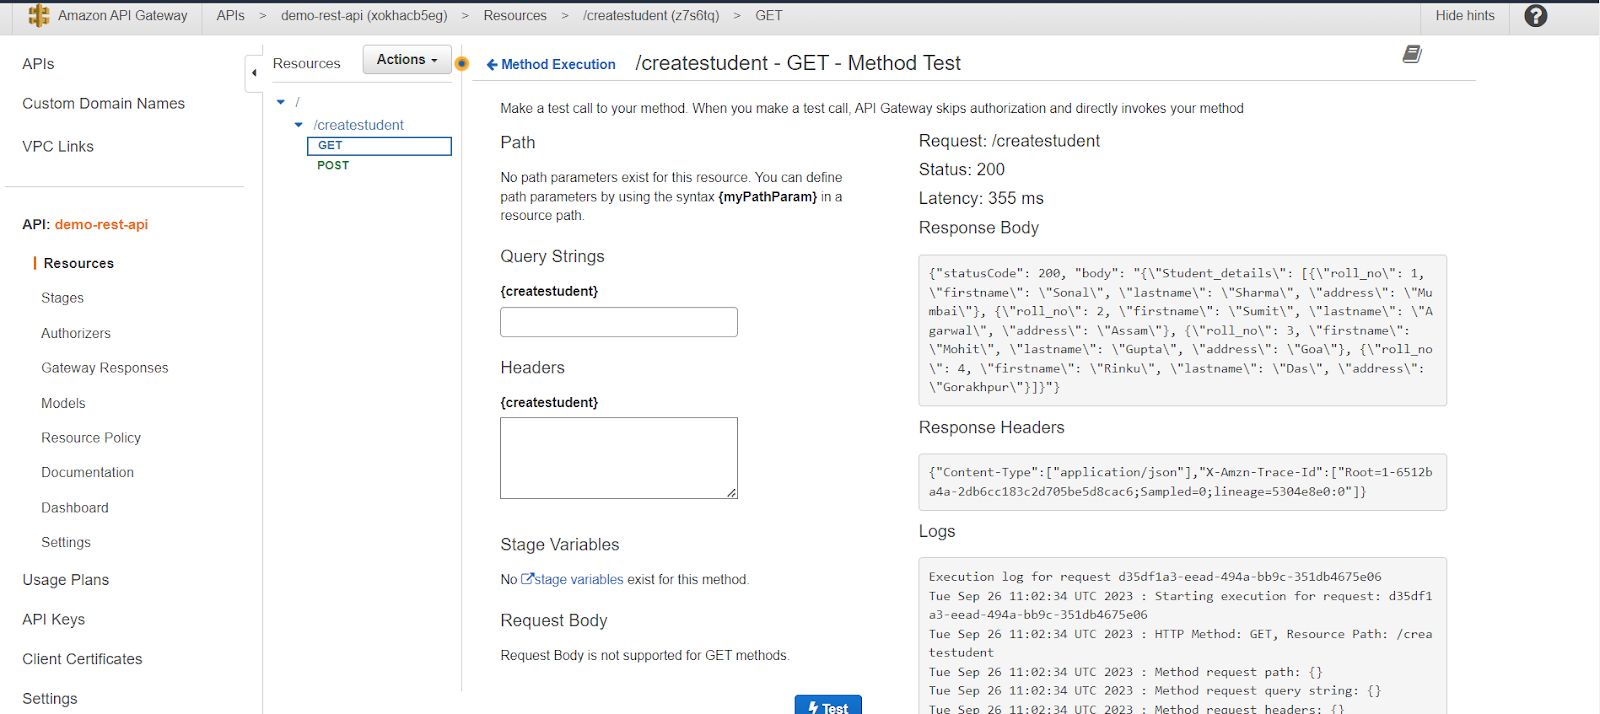Click the orange dot indicator next to Actions
1600x714 pixels.
(x=462, y=64)
